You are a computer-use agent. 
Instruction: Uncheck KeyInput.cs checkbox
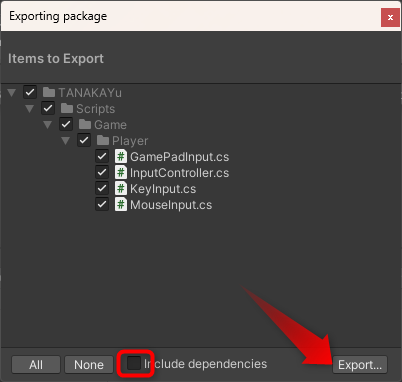(102, 188)
